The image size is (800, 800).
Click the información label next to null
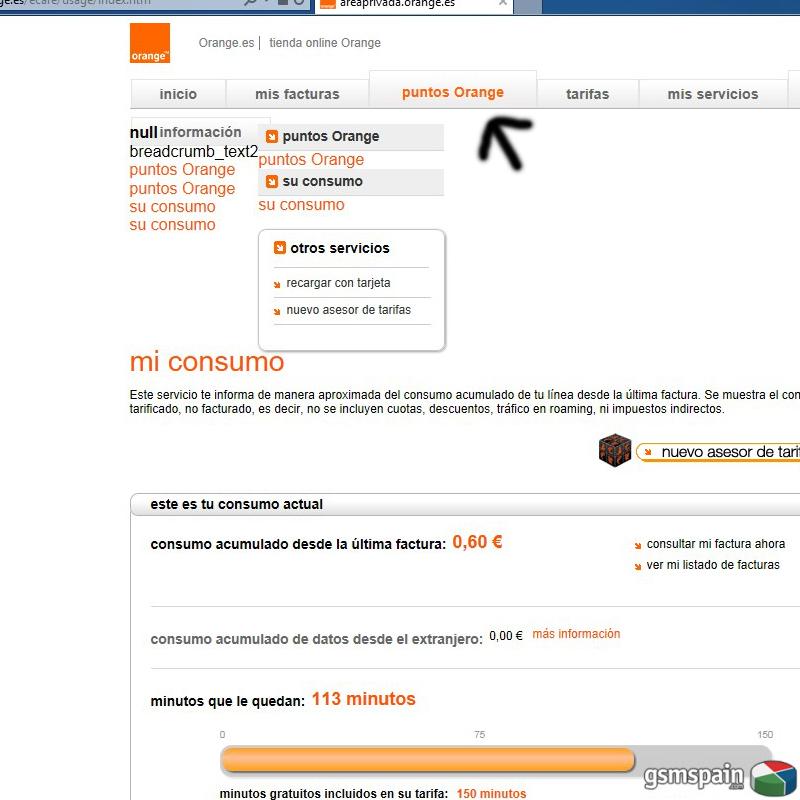click(x=200, y=132)
